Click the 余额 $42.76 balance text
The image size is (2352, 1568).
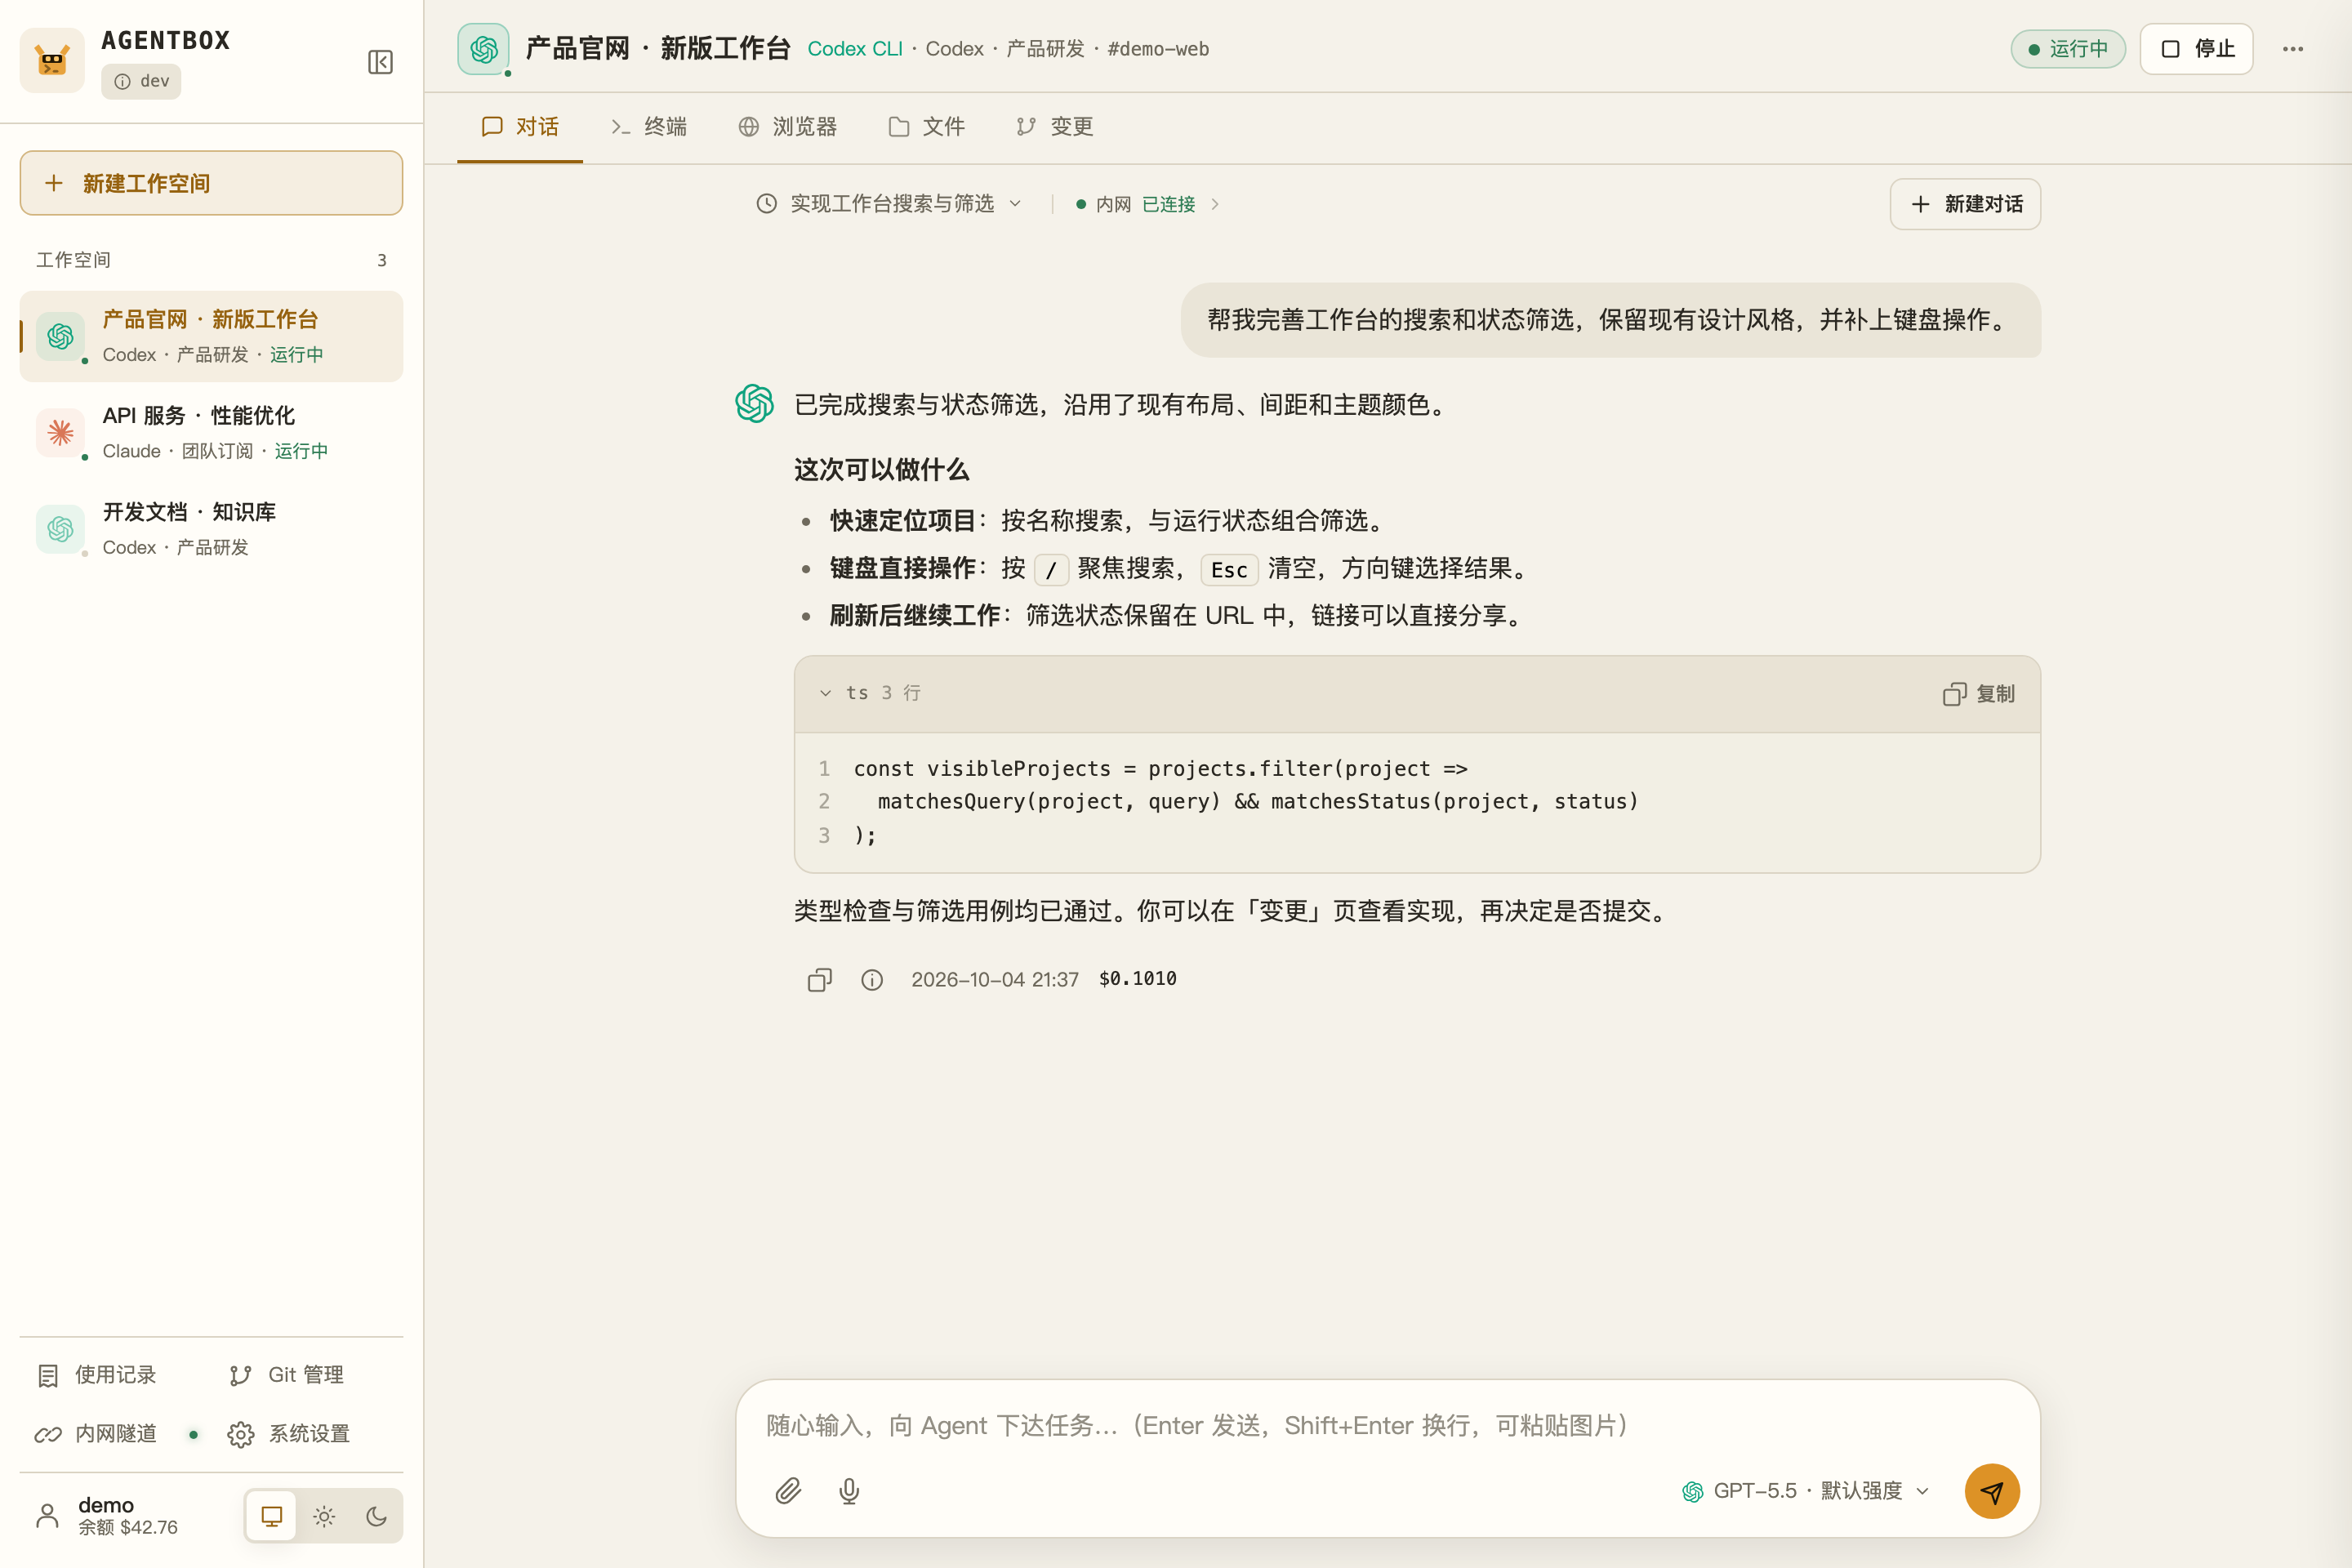click(x=128, y=1528)
